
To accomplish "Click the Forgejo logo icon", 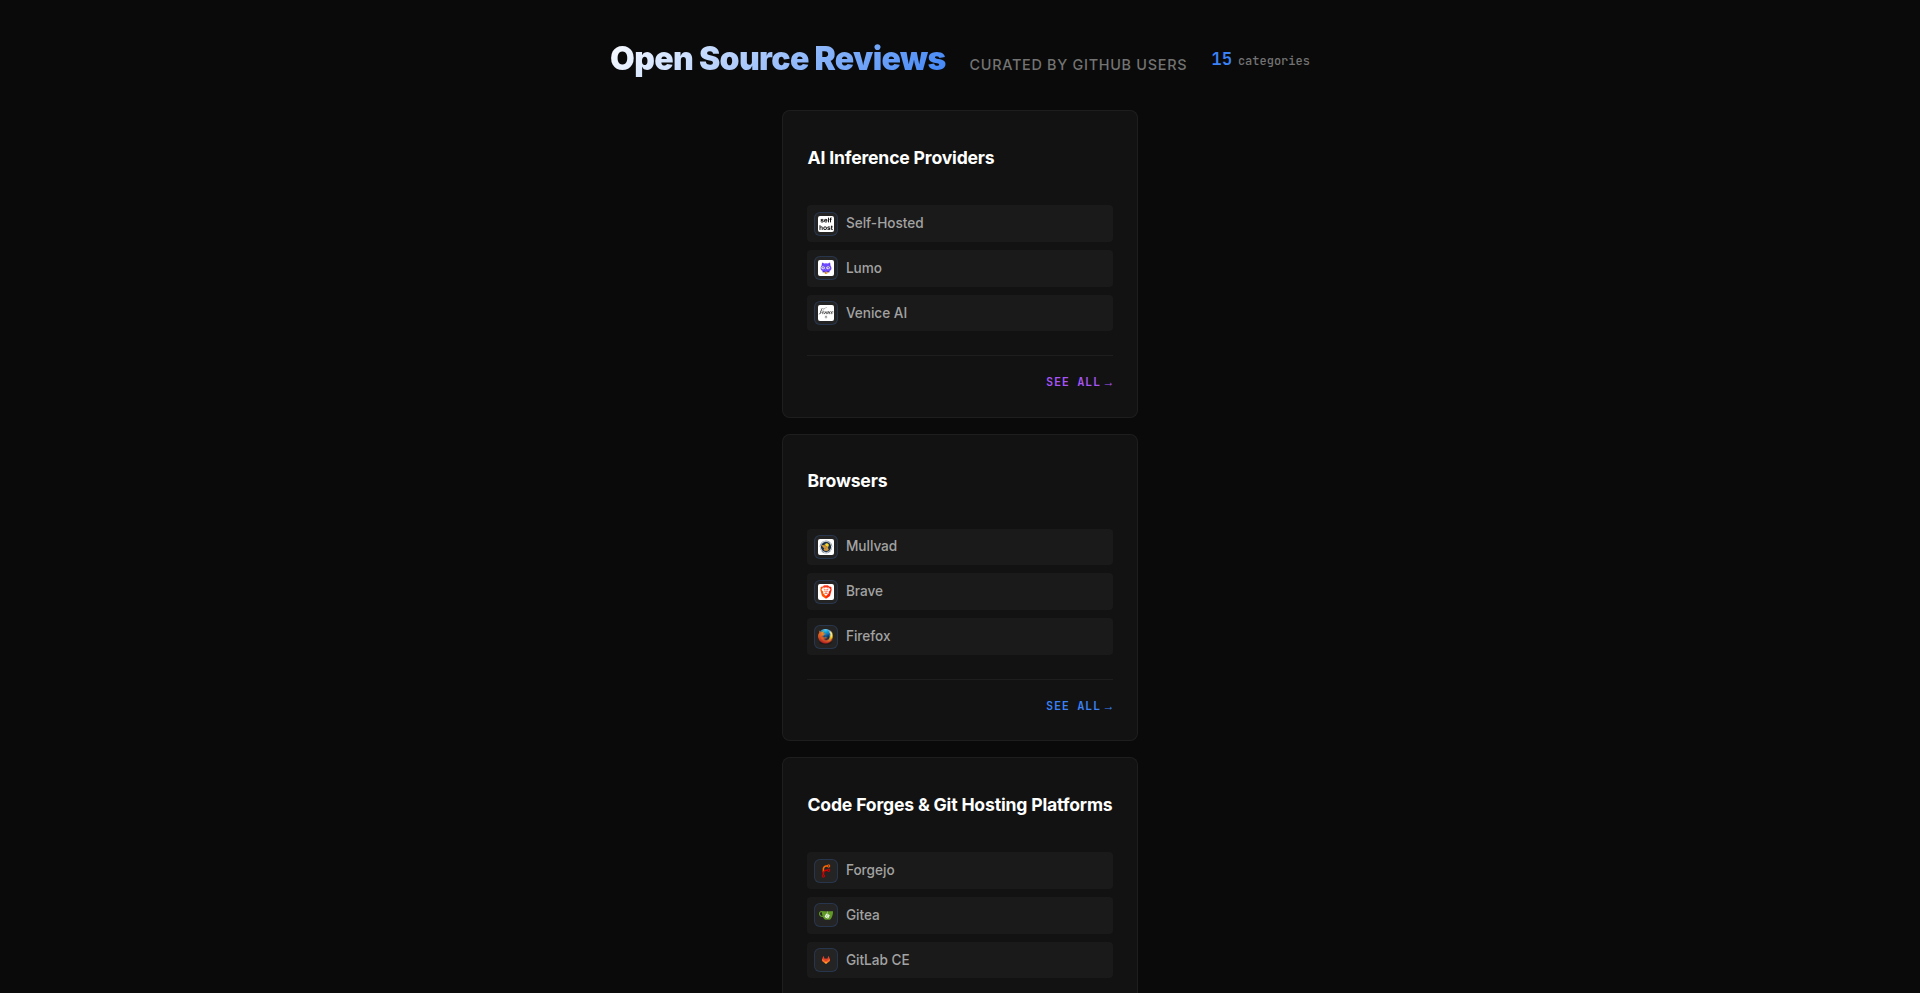I will (x=826, y=871).
